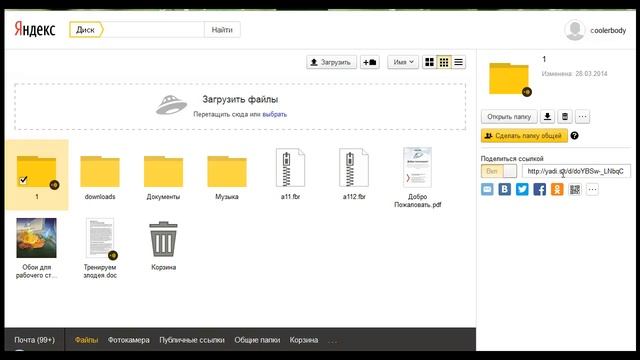Open Корзина tab in bottom bar
This screenshot has height=360, width=640.
(304, 340)
